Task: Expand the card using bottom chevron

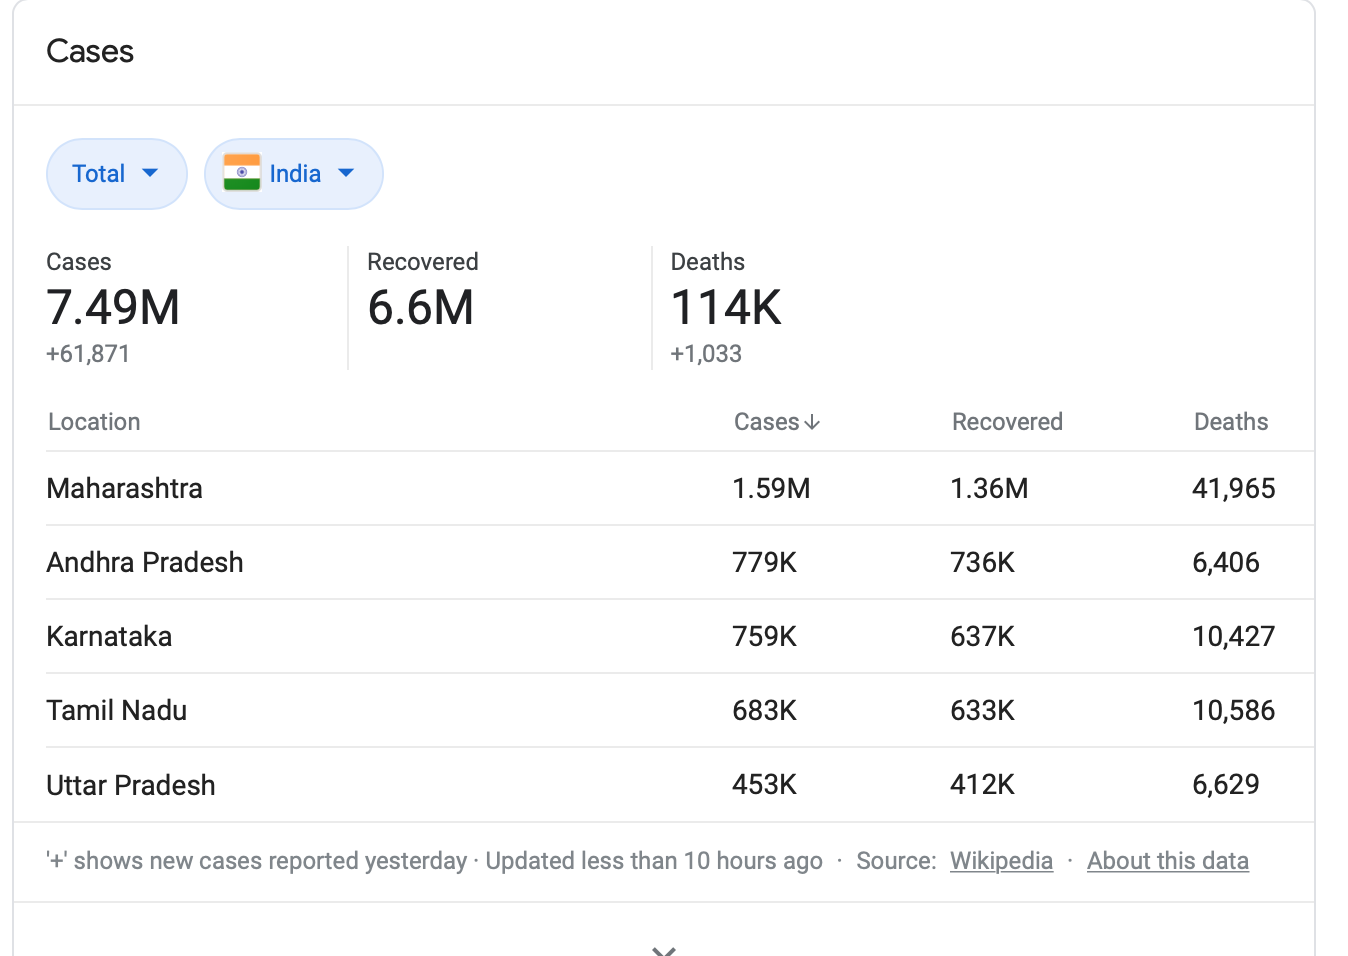Action: point(664,949)
